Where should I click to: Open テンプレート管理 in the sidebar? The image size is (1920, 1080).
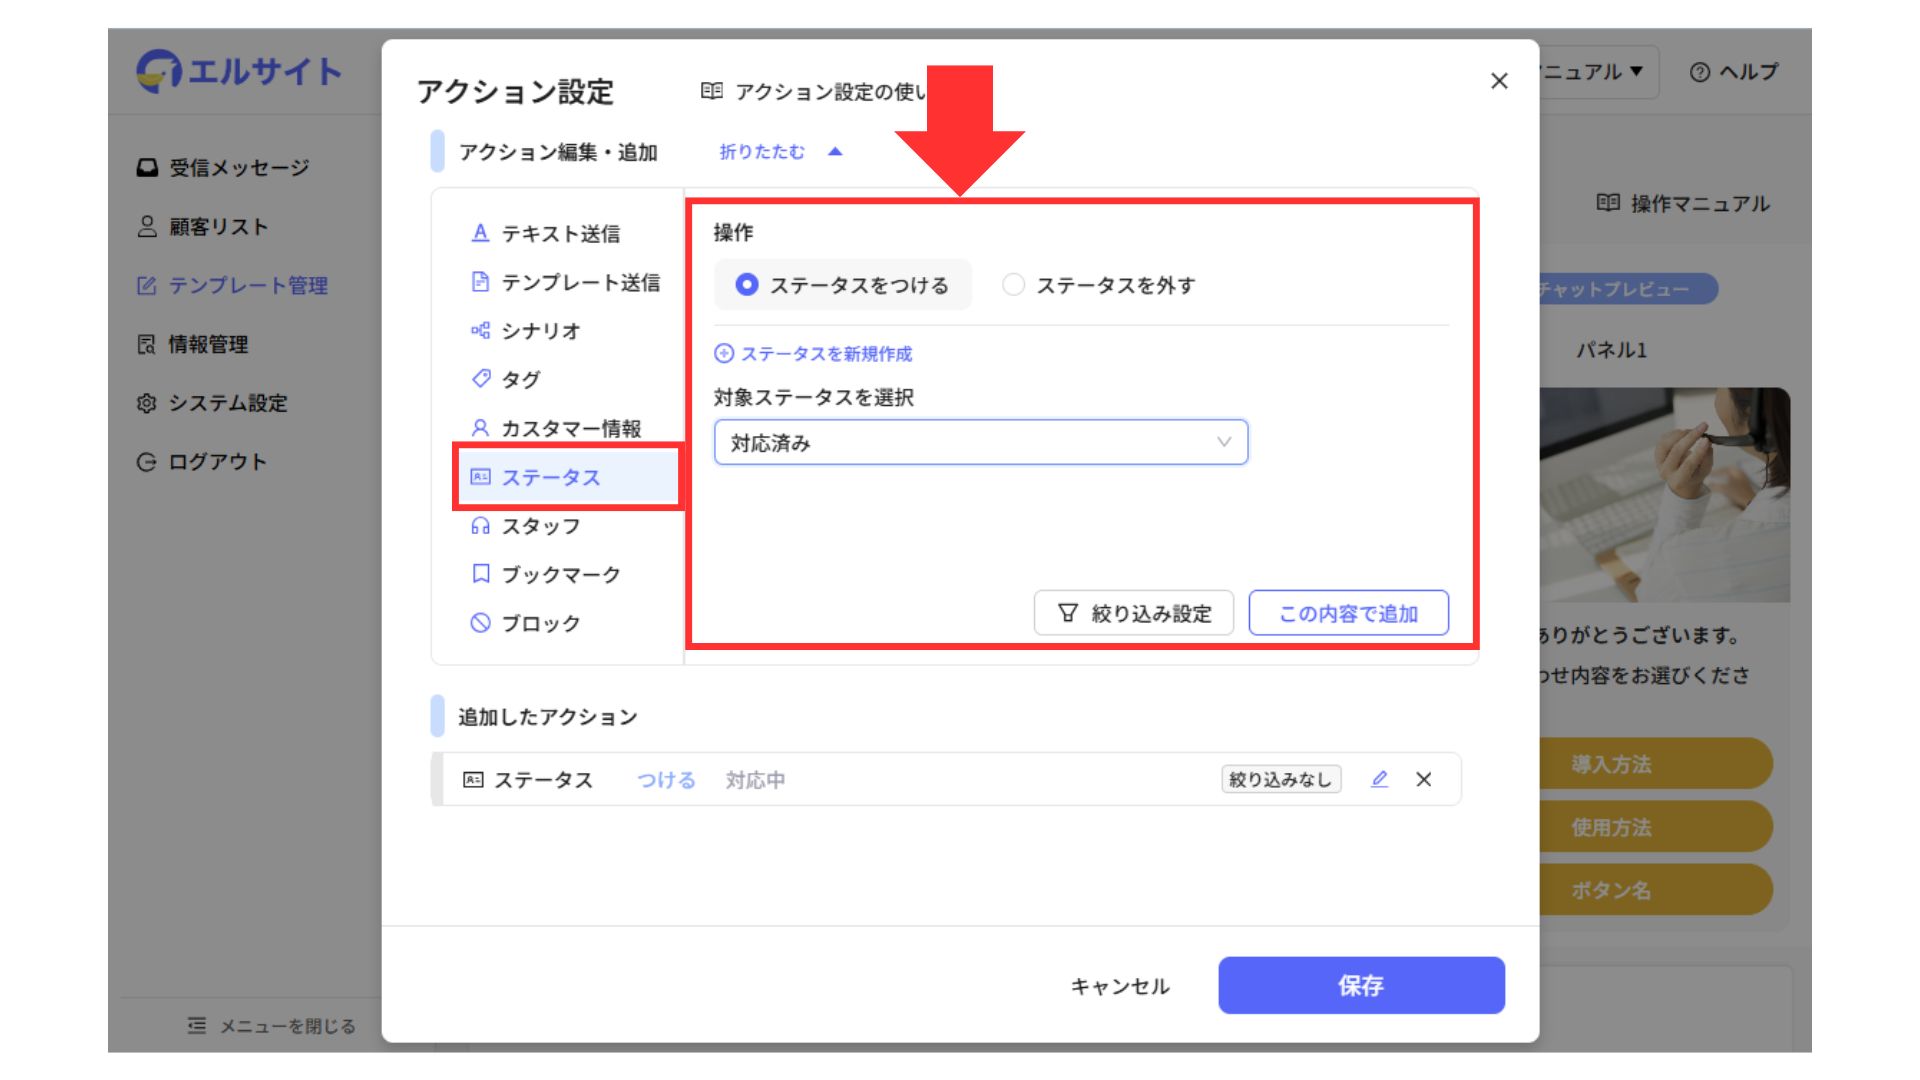click(x=247, y=286)
